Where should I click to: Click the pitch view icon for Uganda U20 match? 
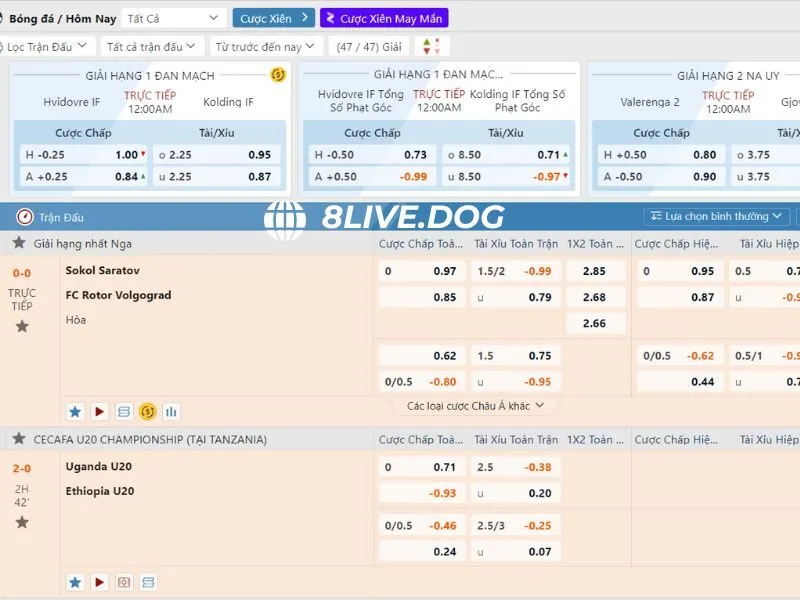[124, 582]
